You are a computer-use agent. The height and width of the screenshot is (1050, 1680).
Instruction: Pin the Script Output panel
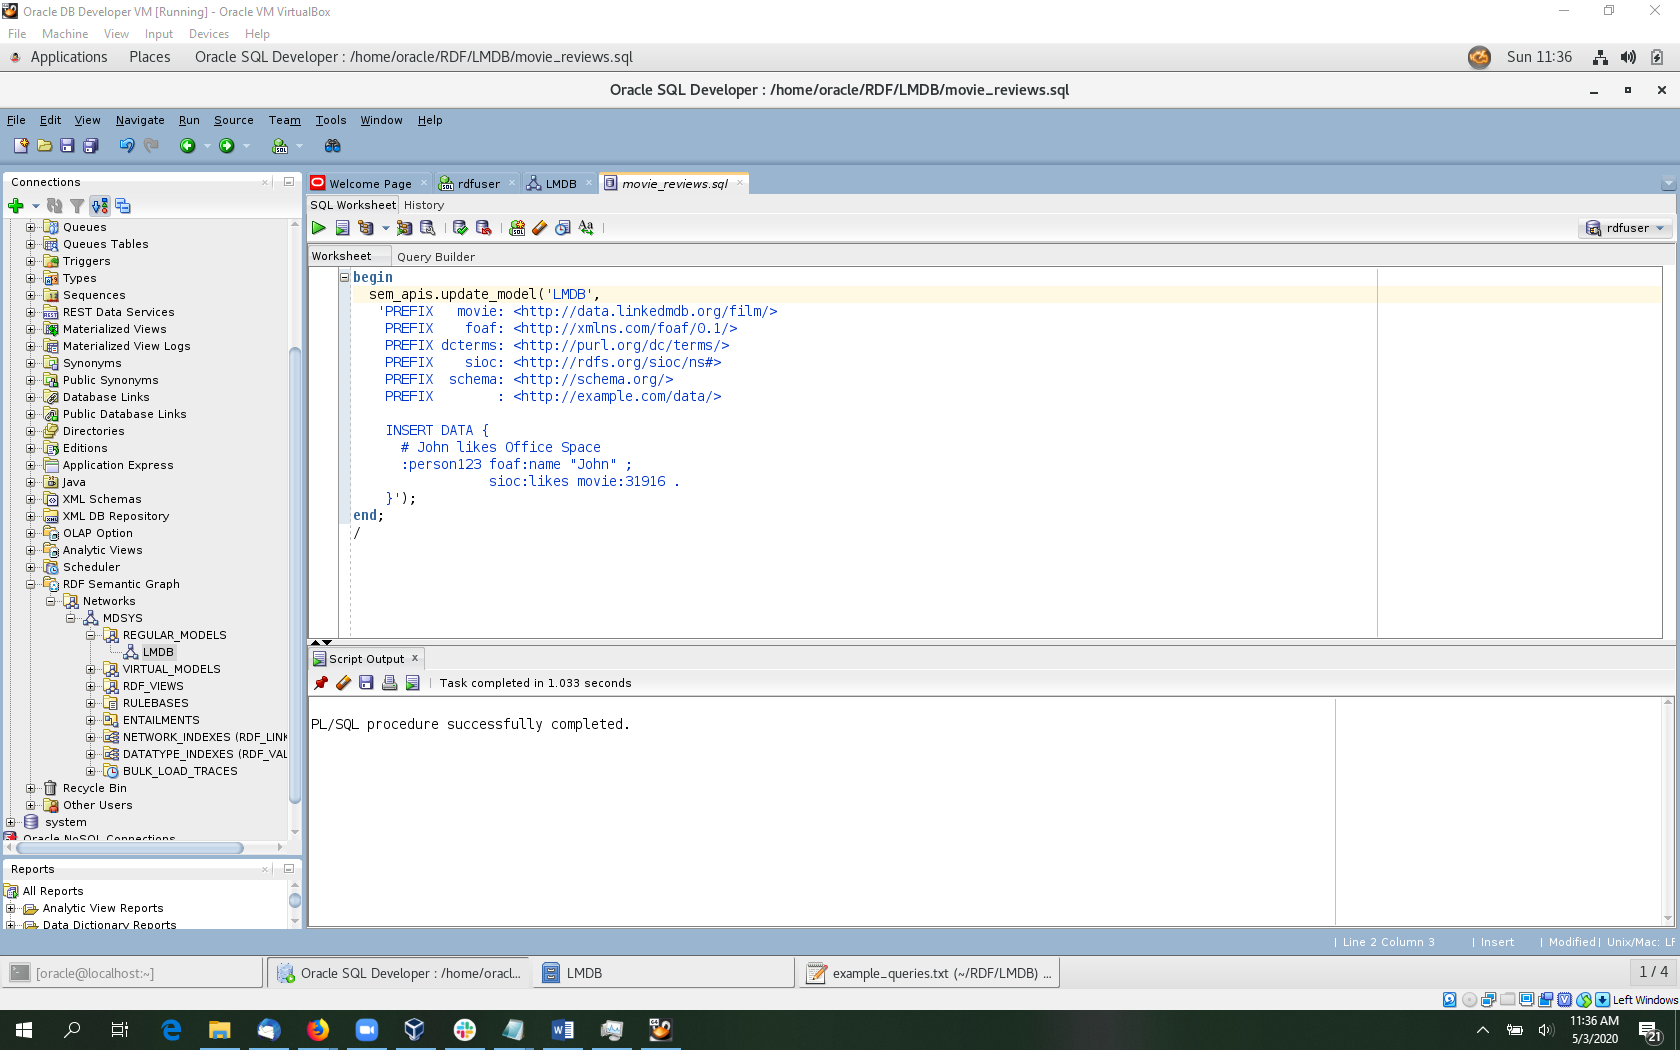(x=321, y=683)
